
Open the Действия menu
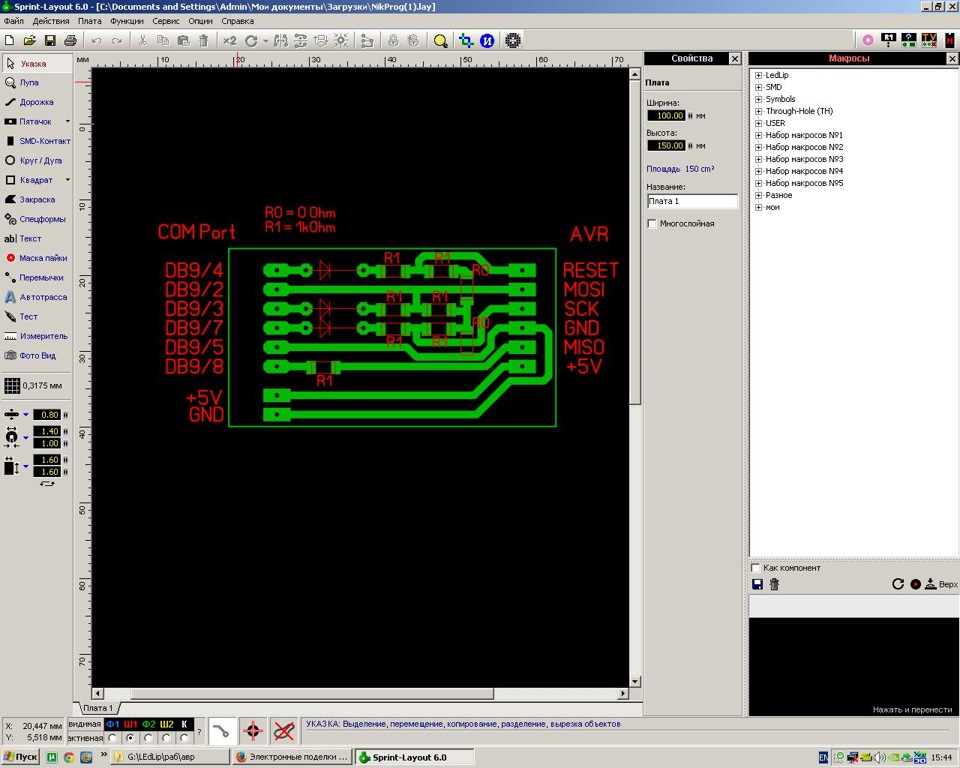point(51,21)
